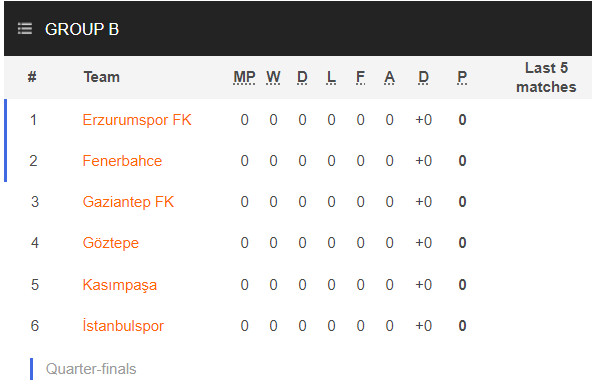
Task: Click the W wins column header
Action: (x=273, y=77)
